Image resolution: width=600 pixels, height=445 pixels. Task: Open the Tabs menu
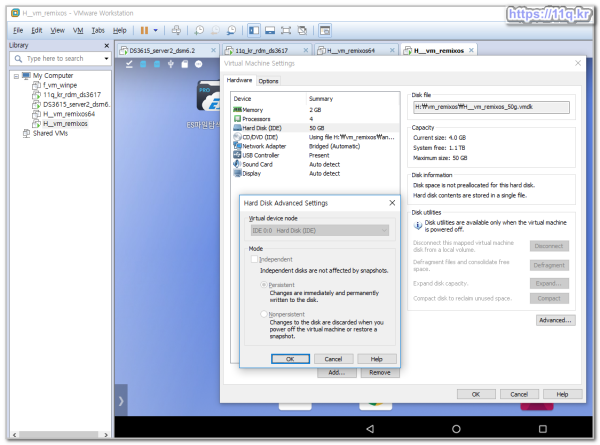[98, 30]
